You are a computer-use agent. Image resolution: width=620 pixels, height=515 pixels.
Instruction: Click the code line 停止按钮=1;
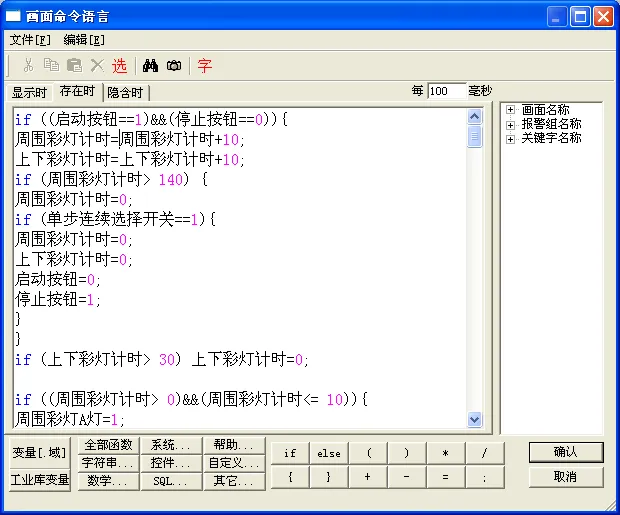point(58,299)
